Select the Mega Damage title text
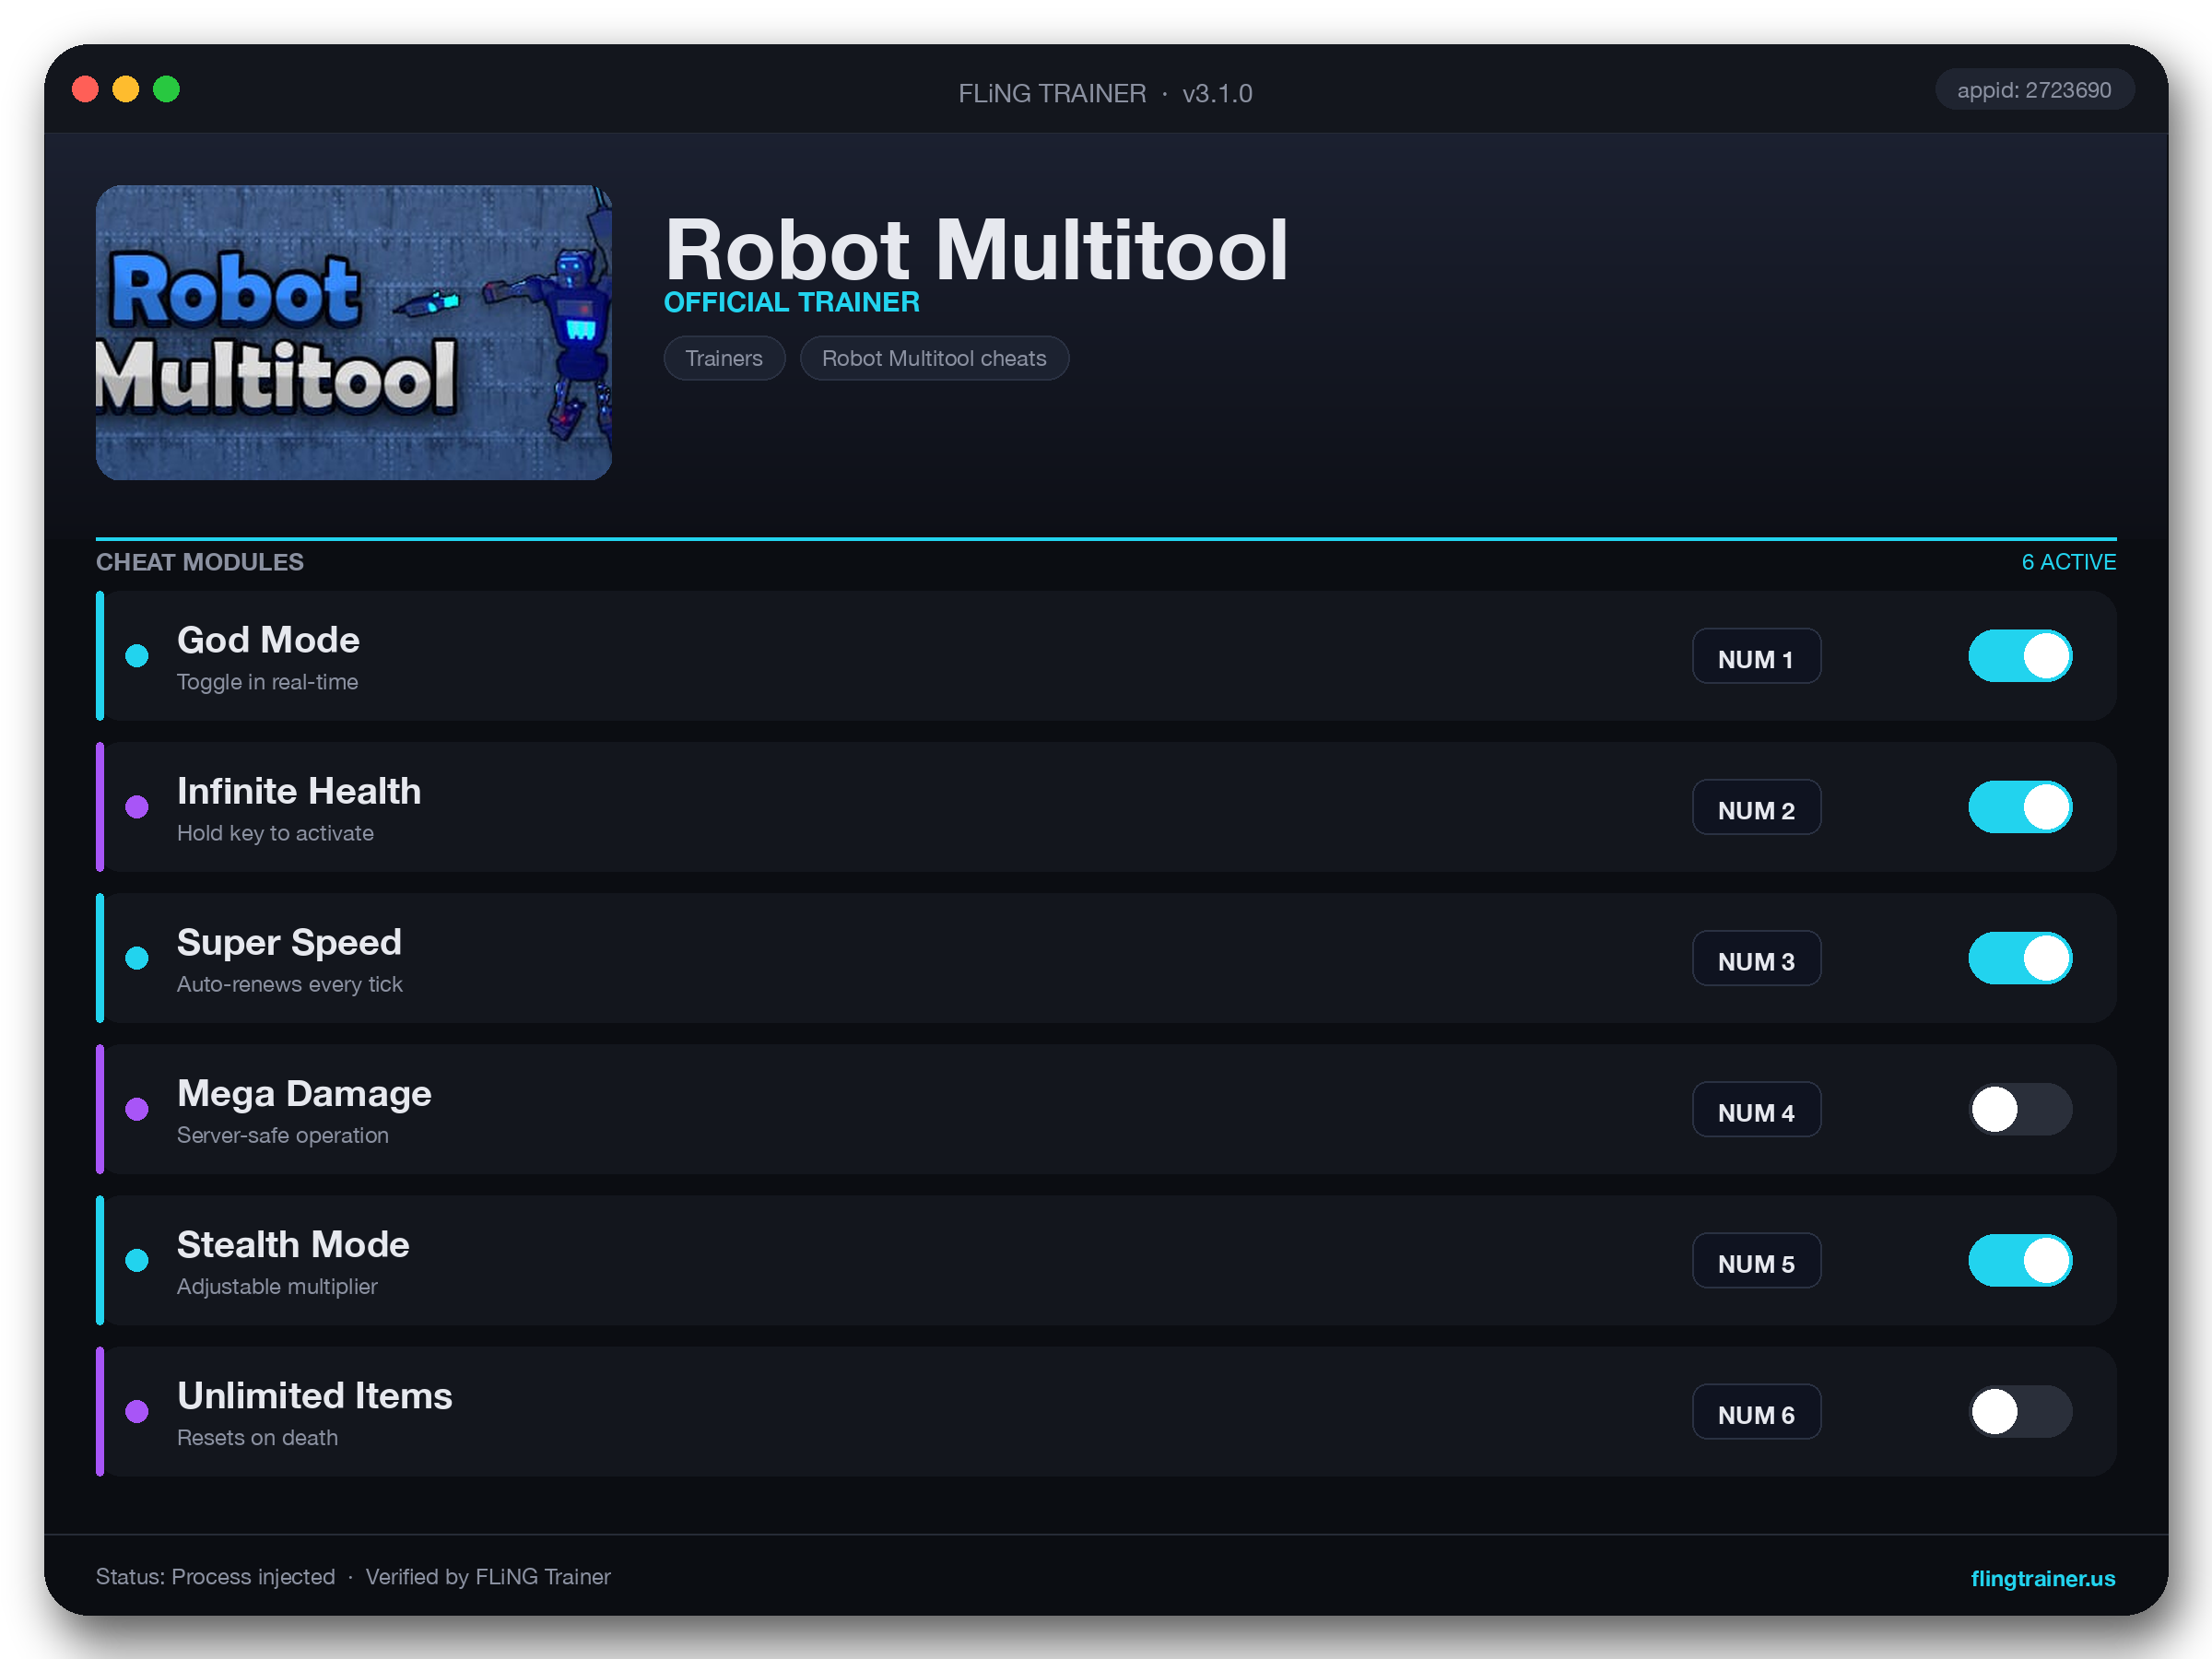2212x1659 pixels. (304, 1093)
